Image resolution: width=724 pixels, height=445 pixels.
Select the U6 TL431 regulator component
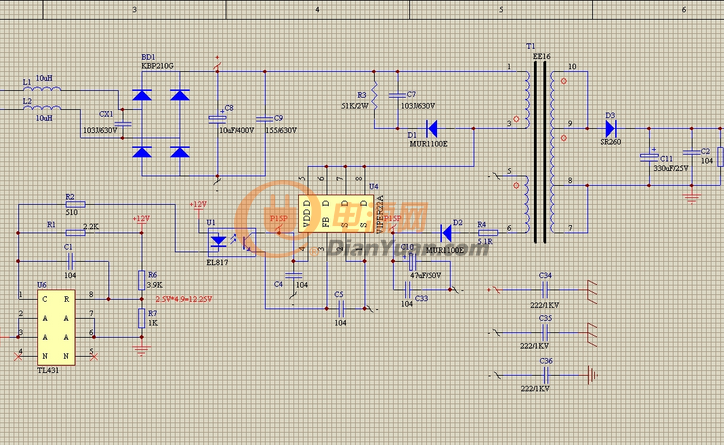[x=54, y=327]
